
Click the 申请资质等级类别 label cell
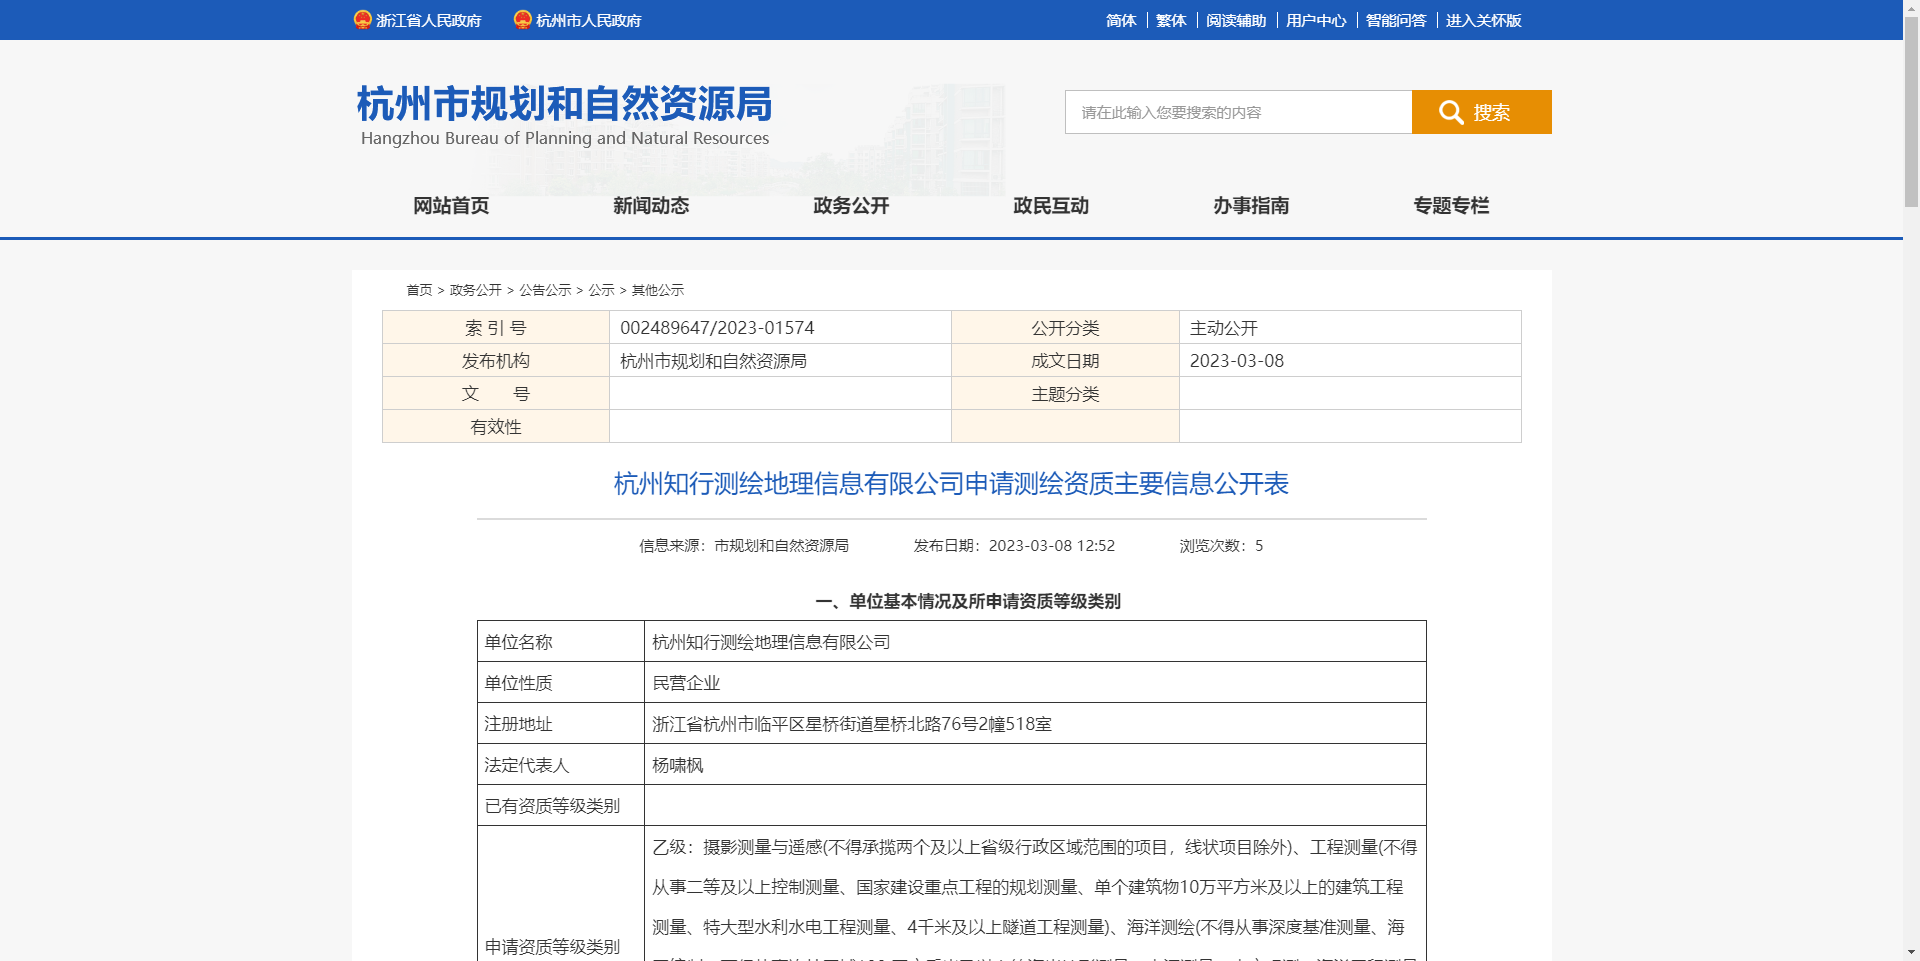point(561,894)
